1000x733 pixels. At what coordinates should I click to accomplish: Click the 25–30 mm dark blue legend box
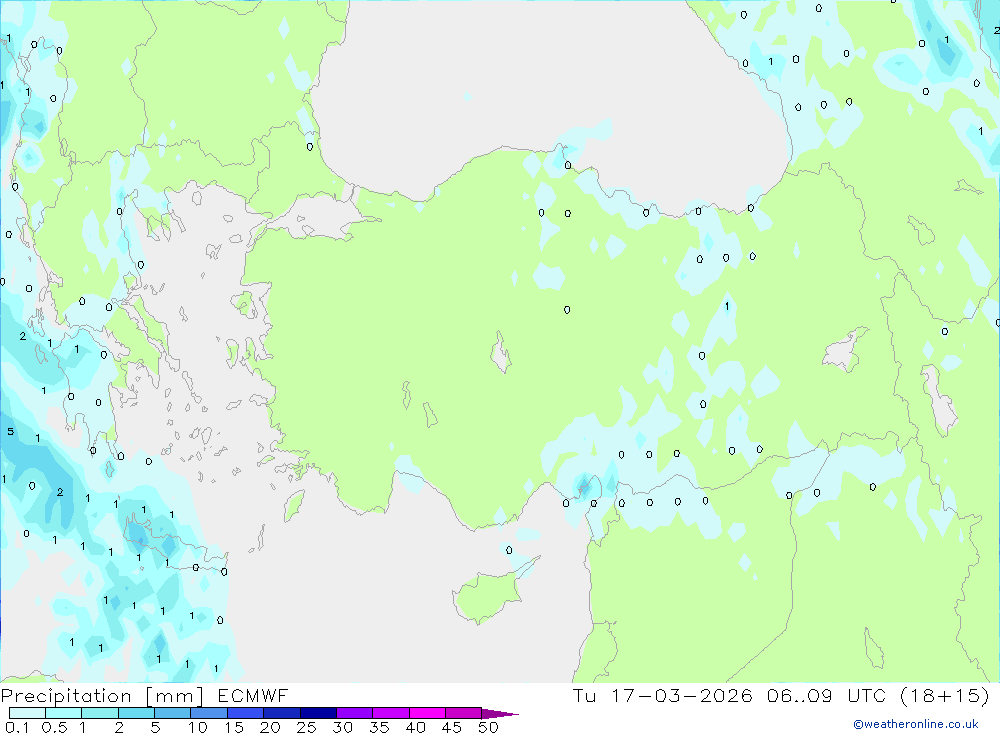point(318,713)
